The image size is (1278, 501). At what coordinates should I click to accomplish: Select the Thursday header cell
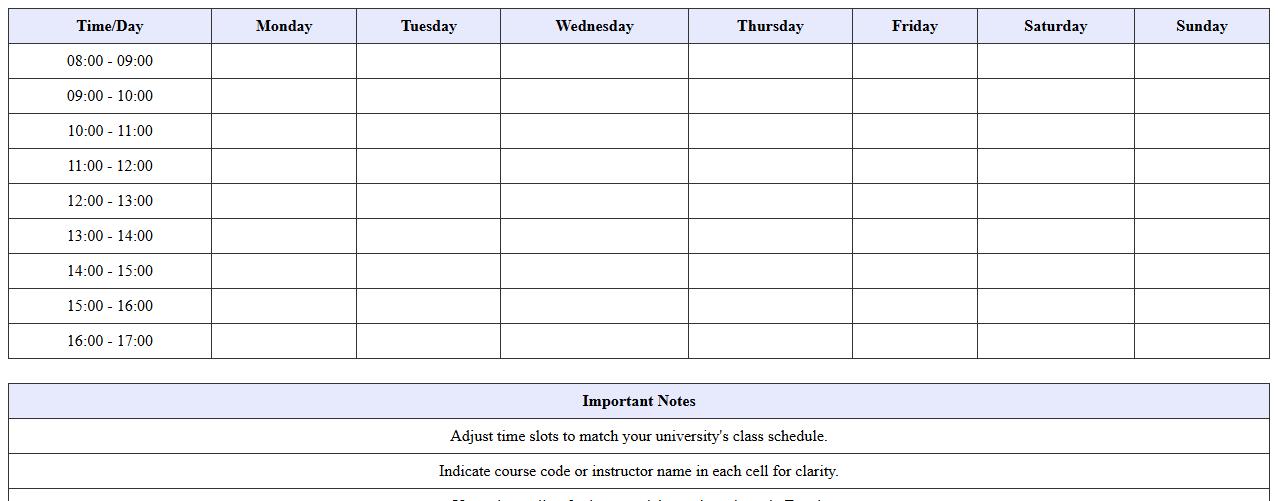coord(770,26)
